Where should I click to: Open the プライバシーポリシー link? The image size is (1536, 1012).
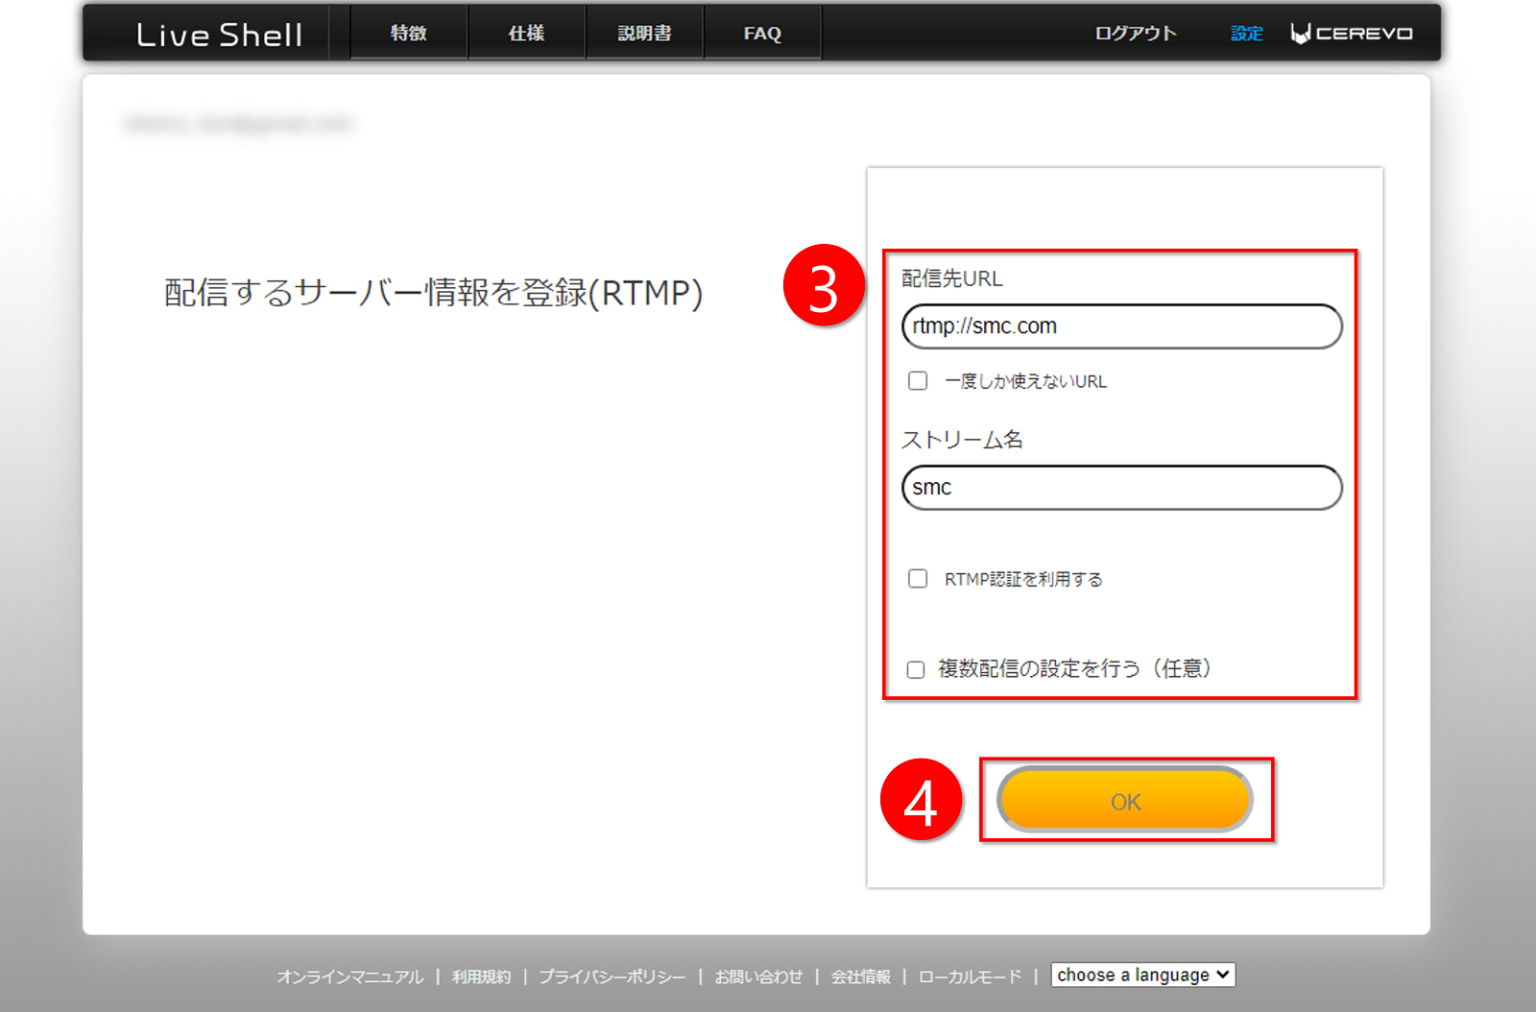tap(613, 976)
